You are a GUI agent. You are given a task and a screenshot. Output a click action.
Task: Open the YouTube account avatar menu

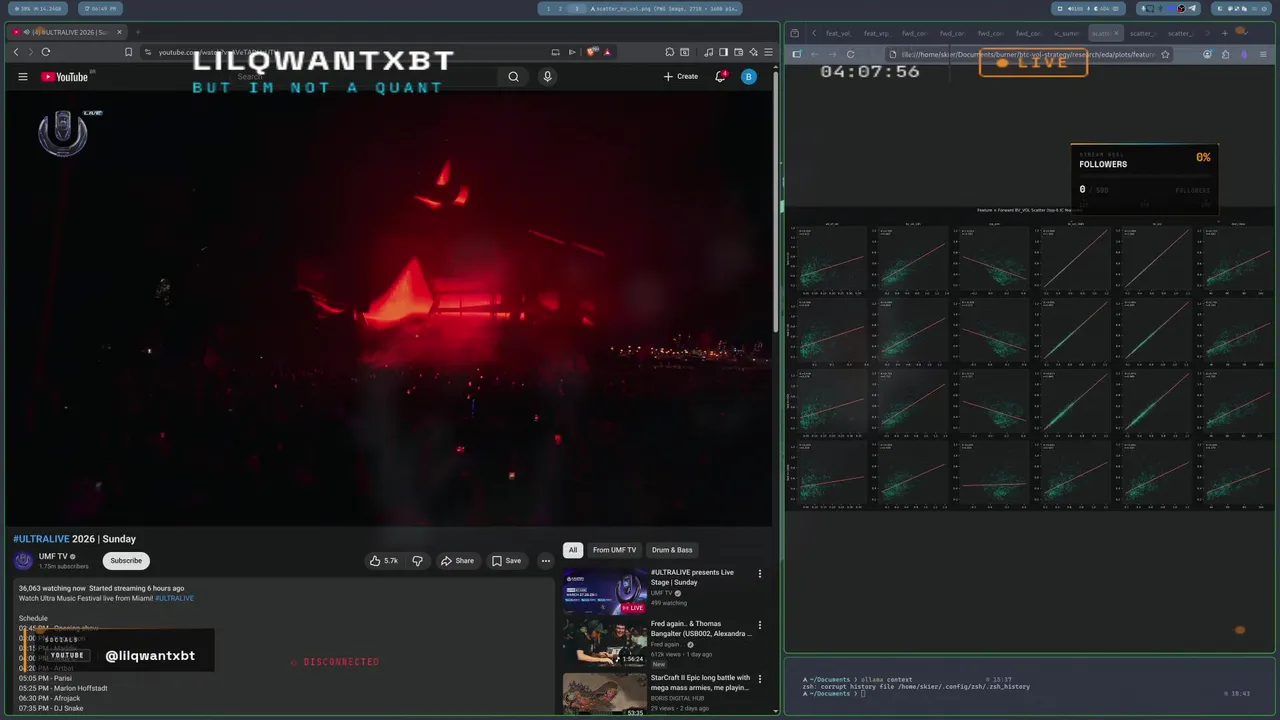pos(748,77)
